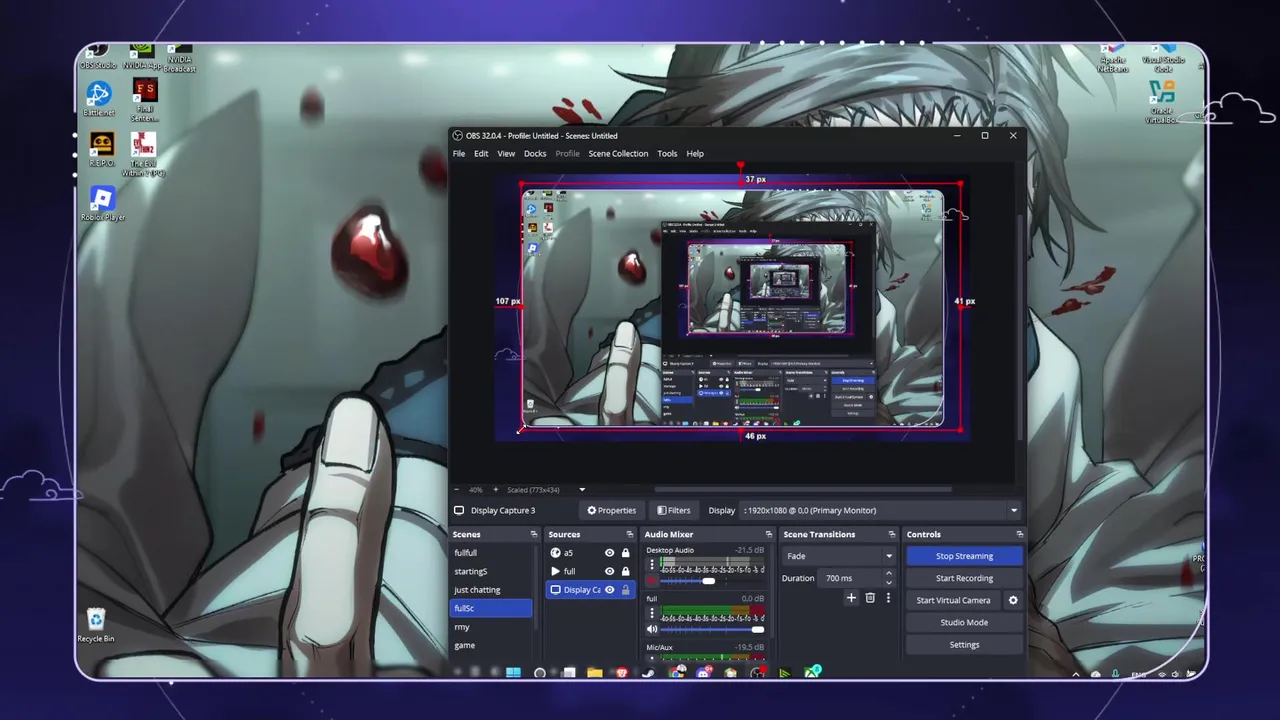Open the R.E.P.O. desktop shortcut
This screenshot has height=720, width=1280.
click(101, 148)
